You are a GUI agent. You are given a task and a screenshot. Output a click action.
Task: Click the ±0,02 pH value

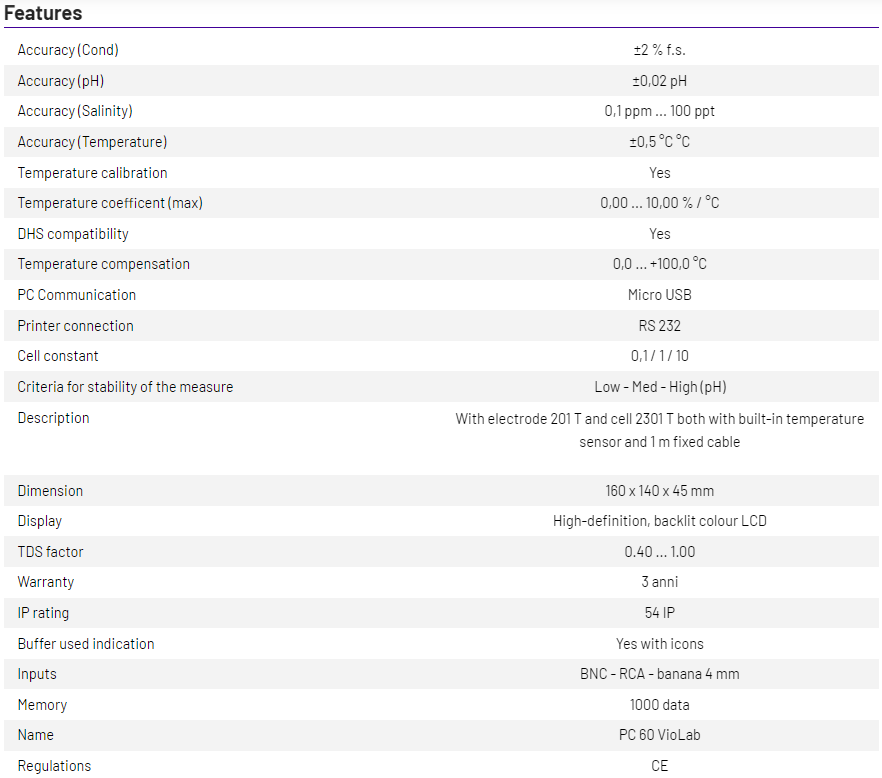point(659,81)
